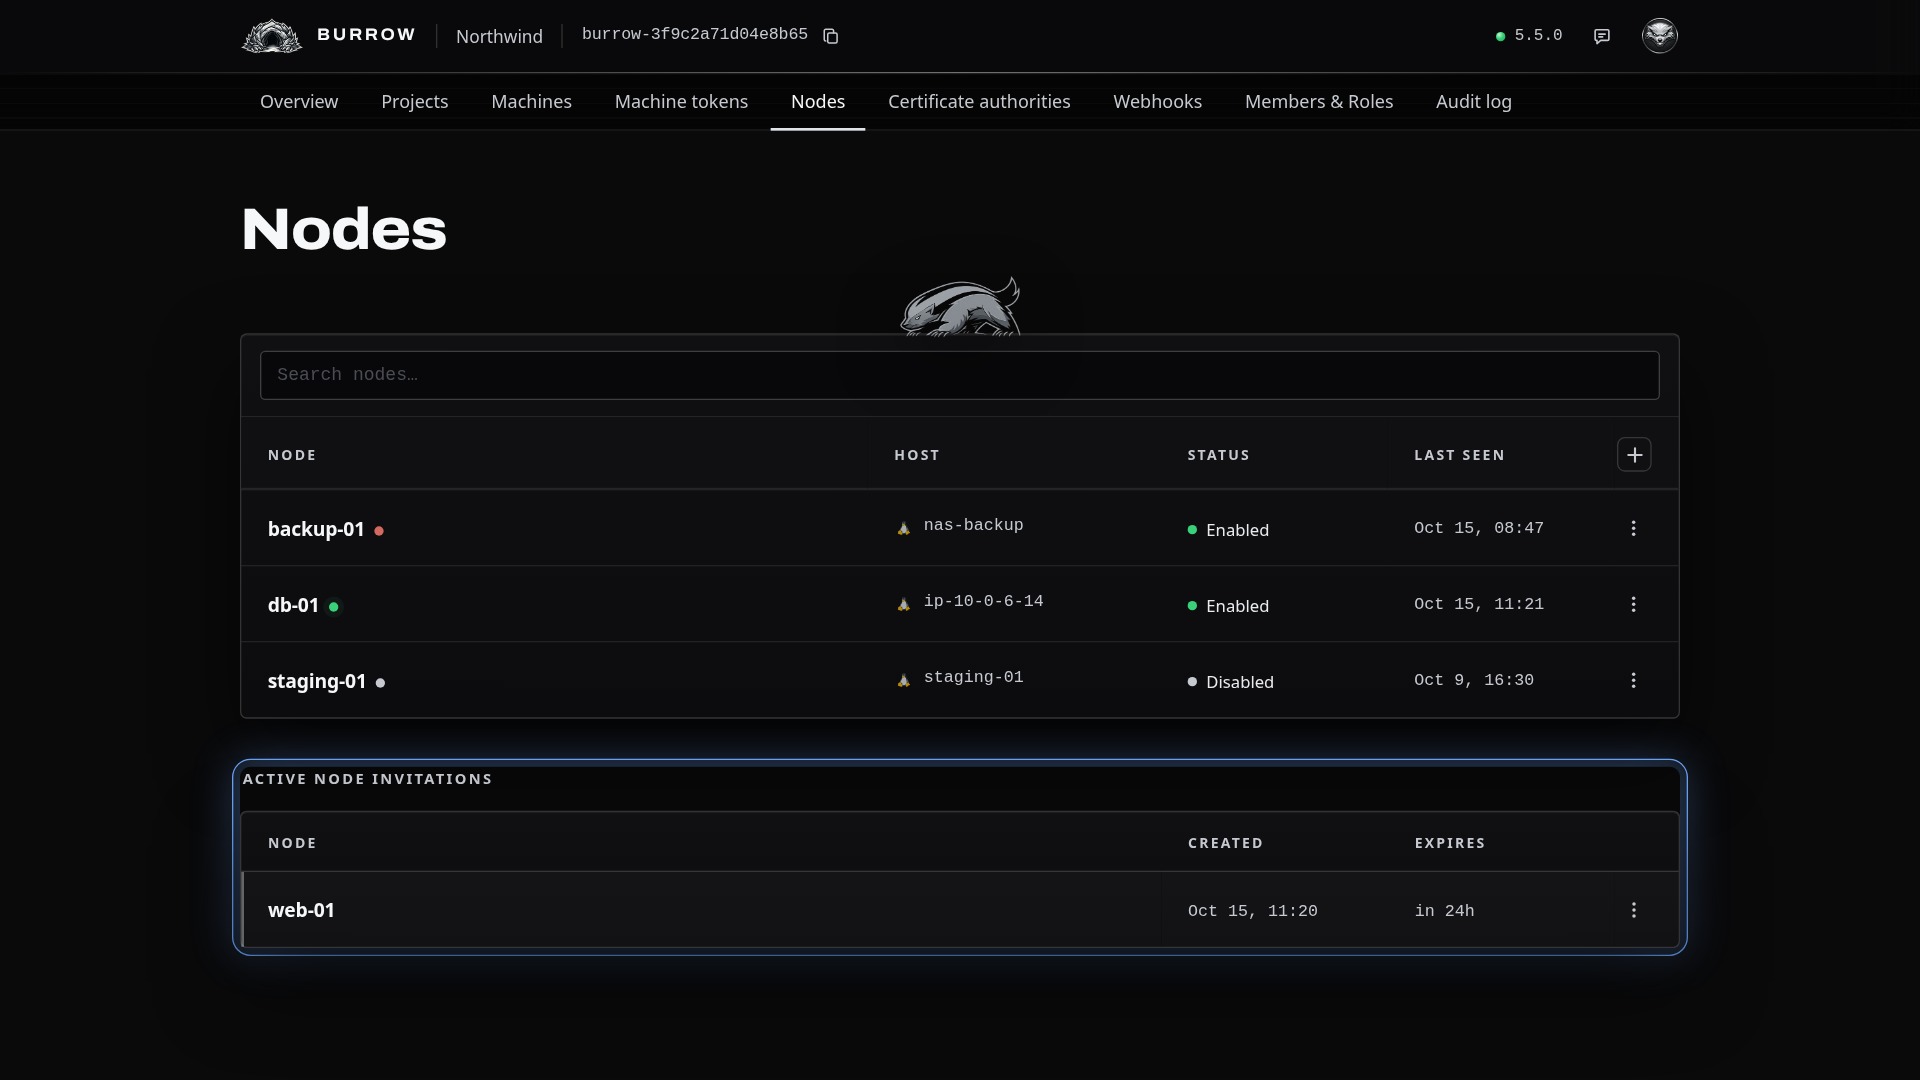Open the staging-01 node name
Viewport: 1920px width, 1080px height.
click(317, 681)
